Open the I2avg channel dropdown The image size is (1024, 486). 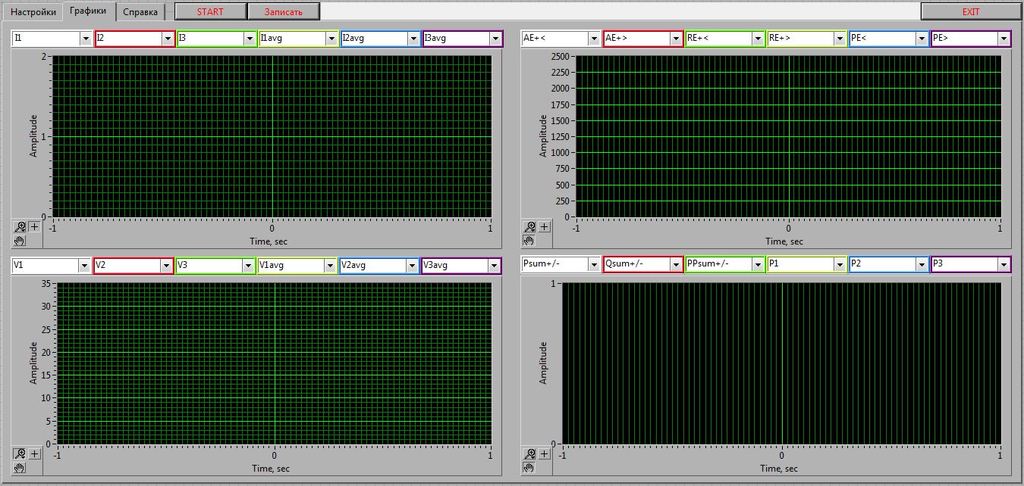point(381,39)
